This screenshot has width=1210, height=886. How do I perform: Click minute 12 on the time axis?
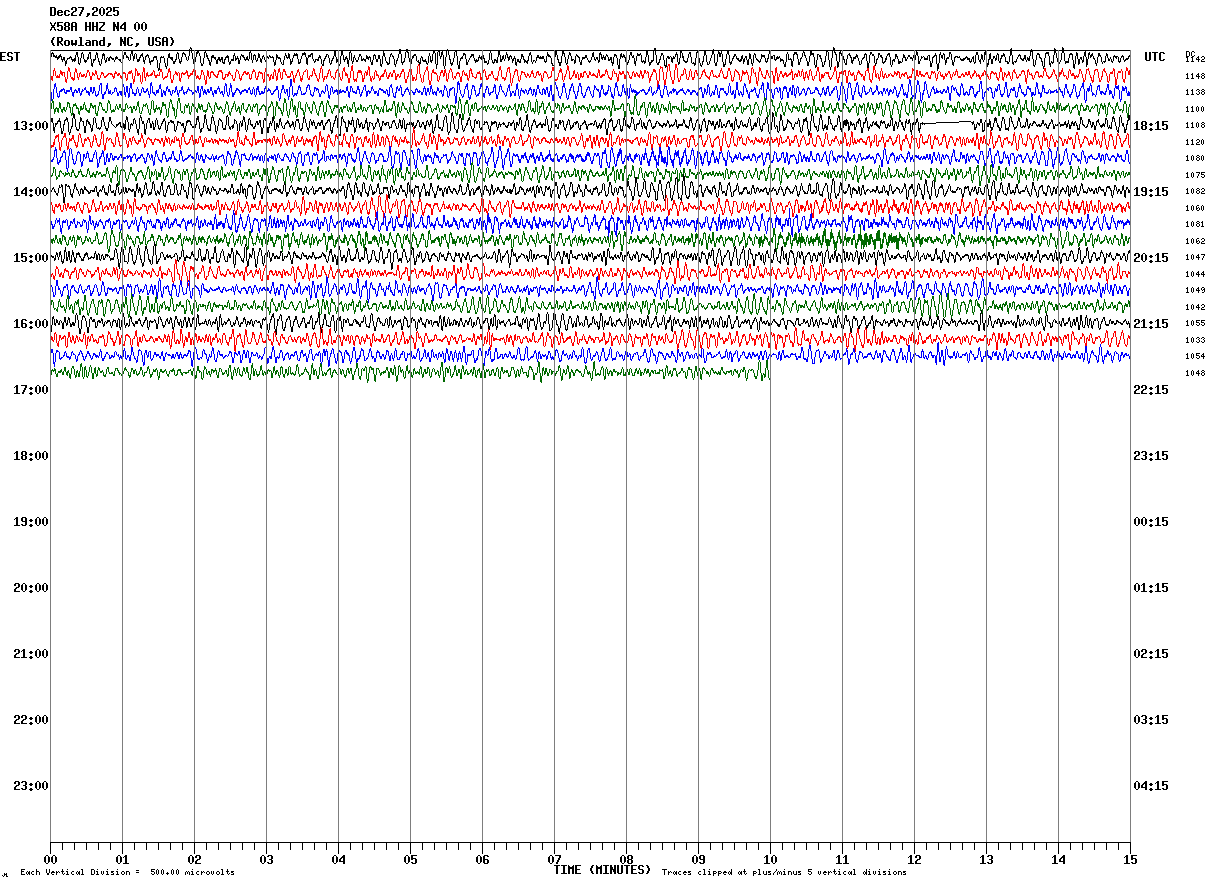[914, 860]
